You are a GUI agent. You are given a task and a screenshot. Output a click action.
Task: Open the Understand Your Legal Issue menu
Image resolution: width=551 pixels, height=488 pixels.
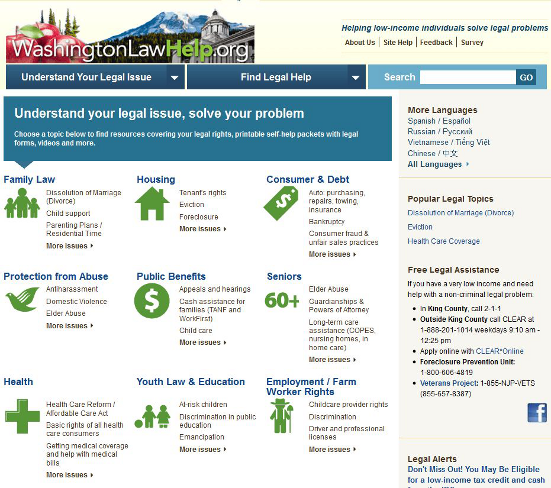coord(95,77)
